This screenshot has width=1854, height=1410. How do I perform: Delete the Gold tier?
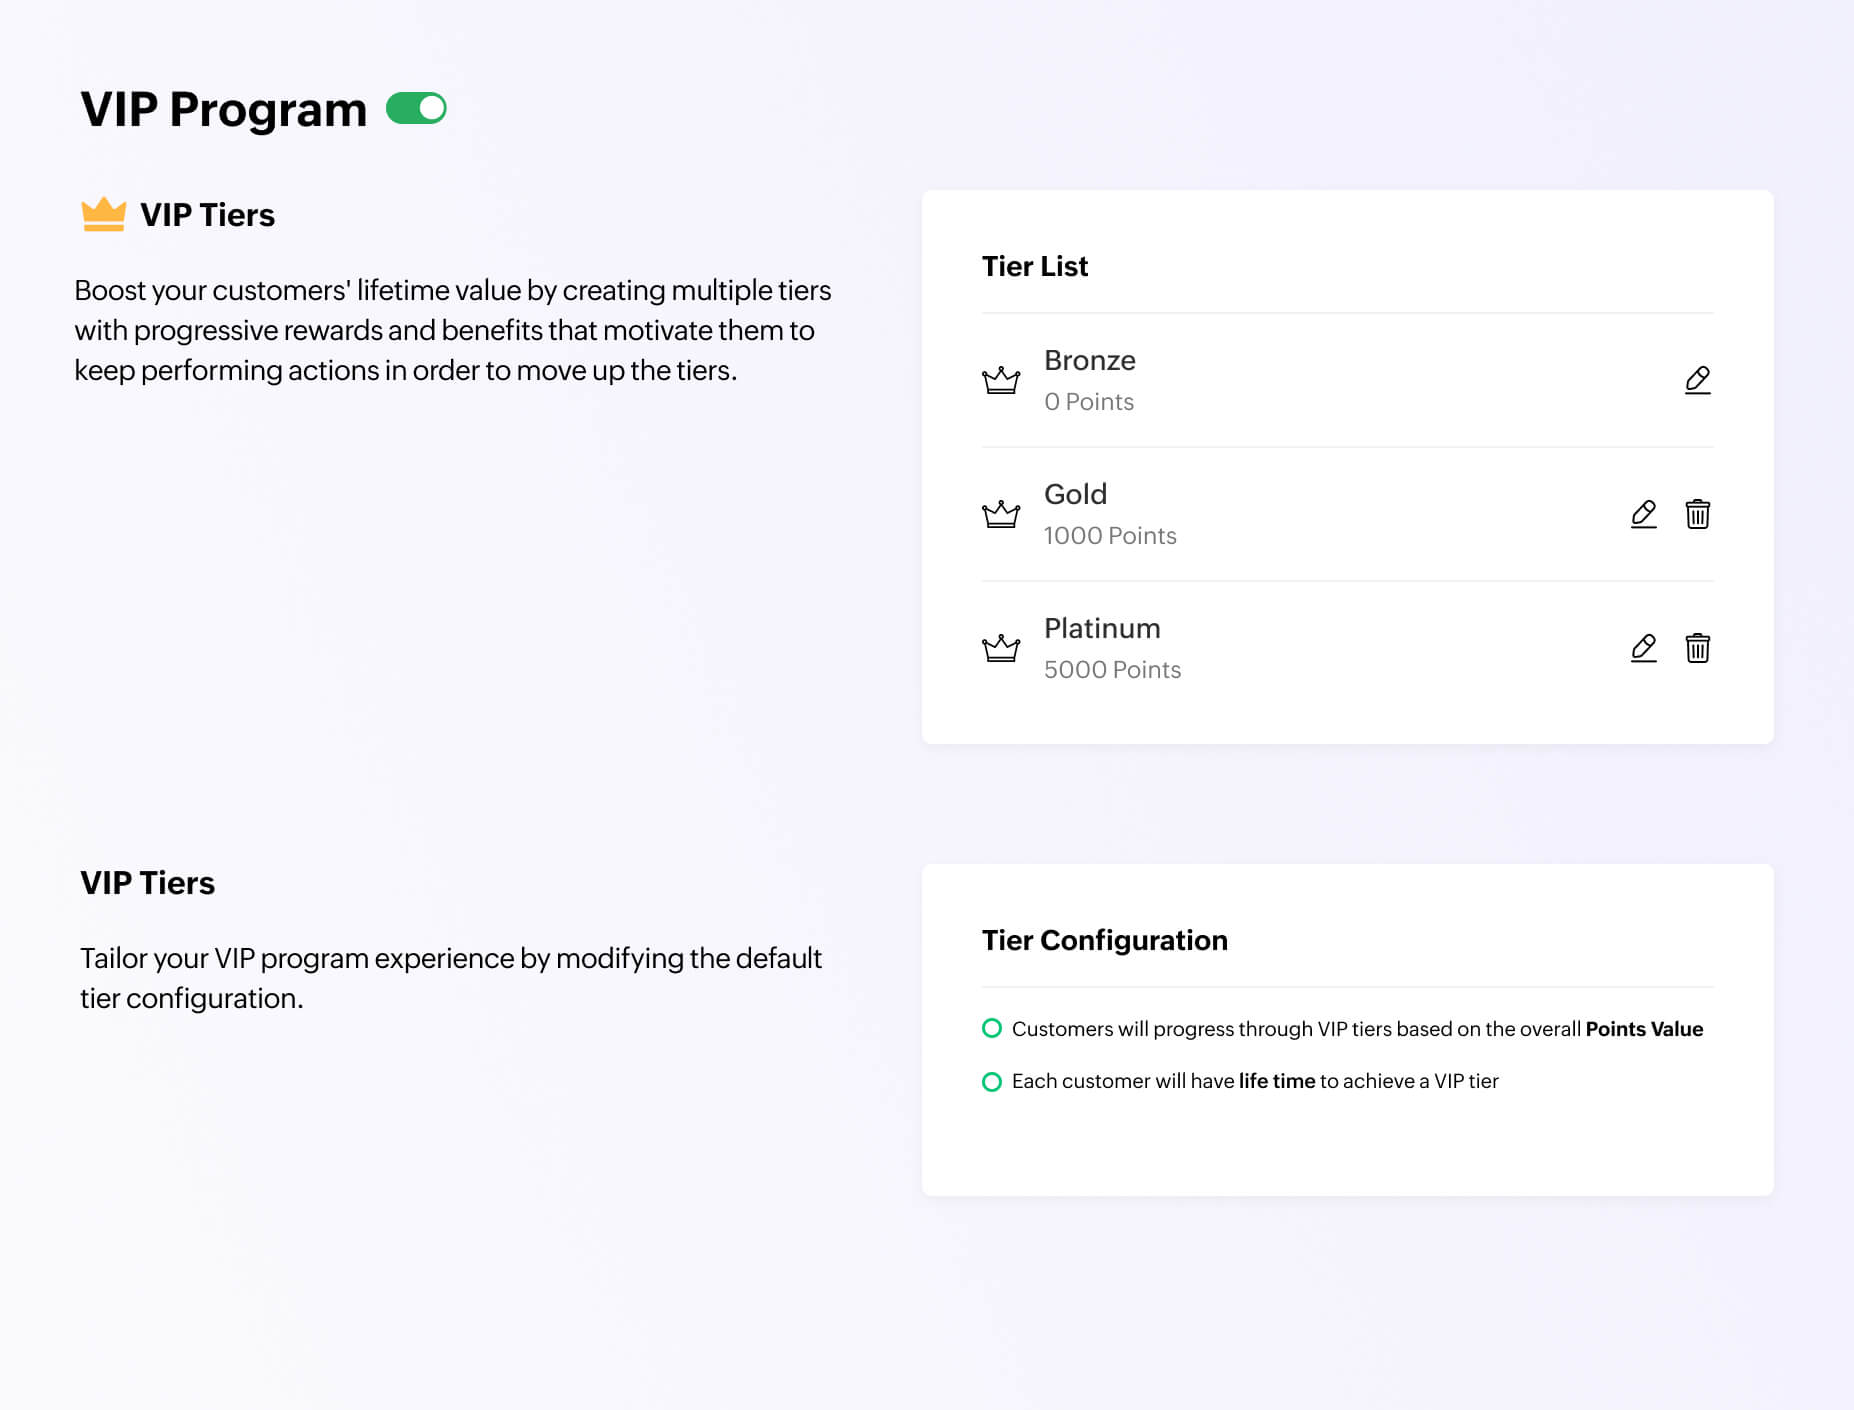pos(1697,514)
